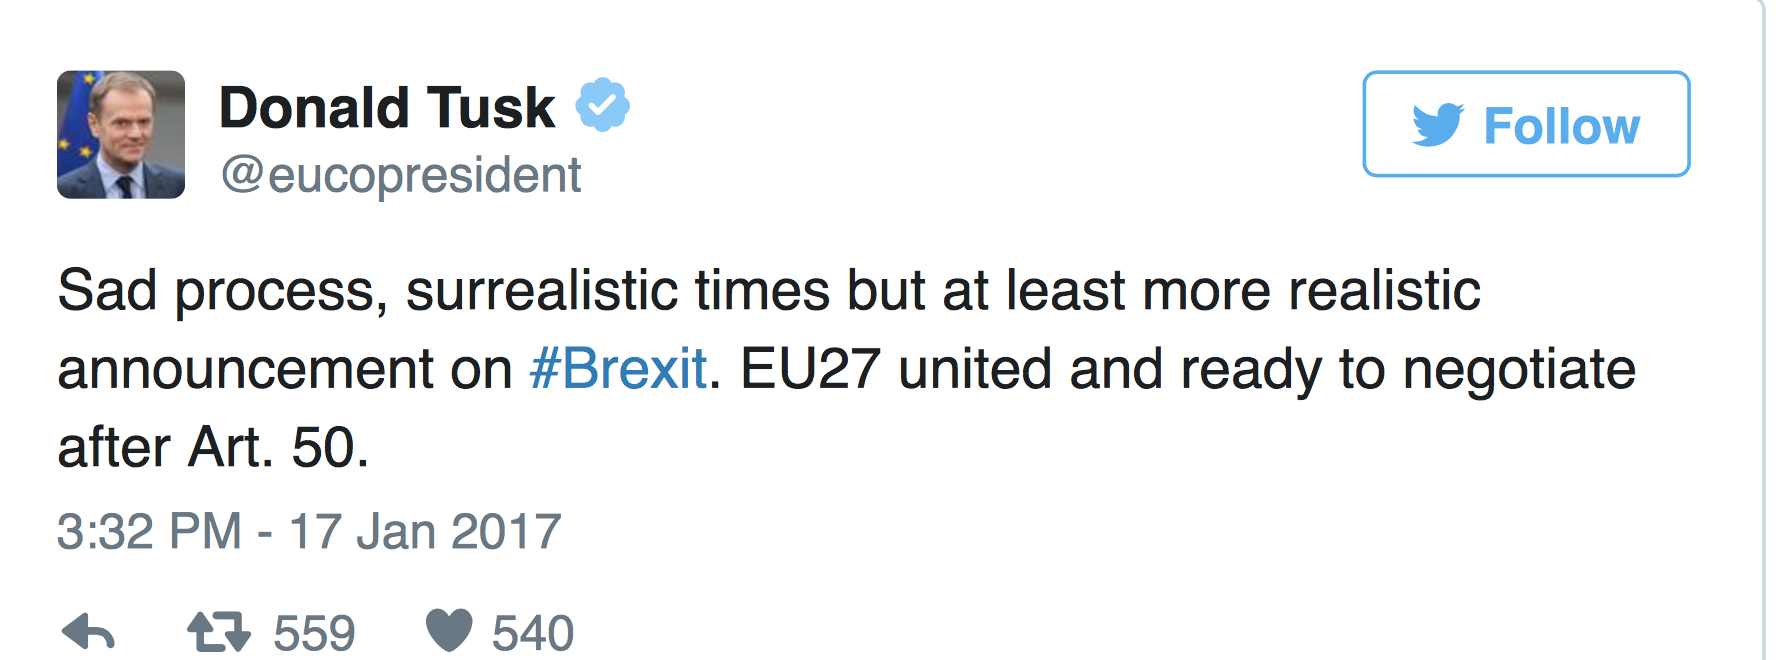Click the 3:32 PM time in timestamp
1780x660 pixels.
tap(149, 531)
